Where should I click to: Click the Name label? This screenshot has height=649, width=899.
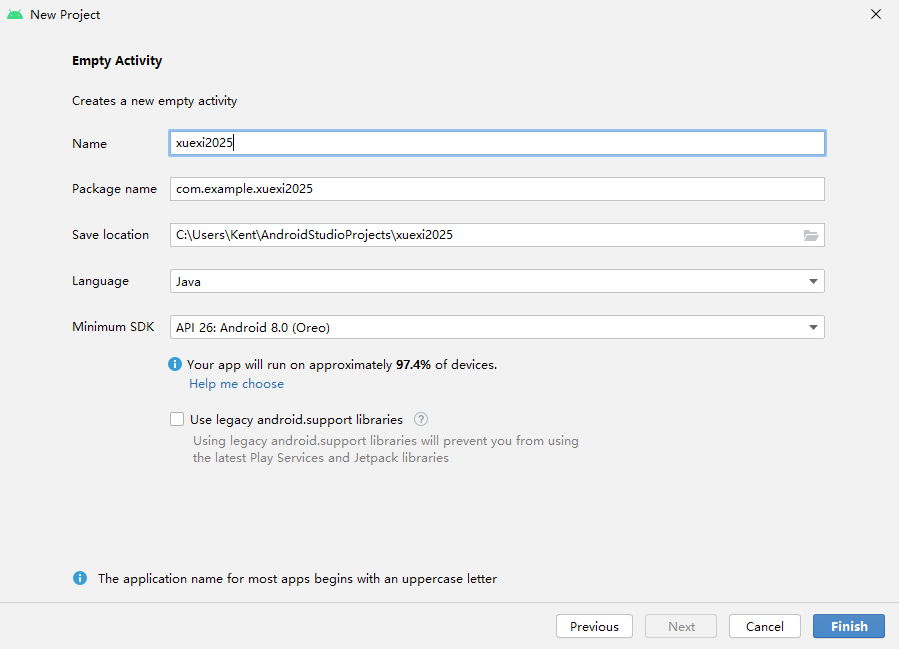coord(89,143)
